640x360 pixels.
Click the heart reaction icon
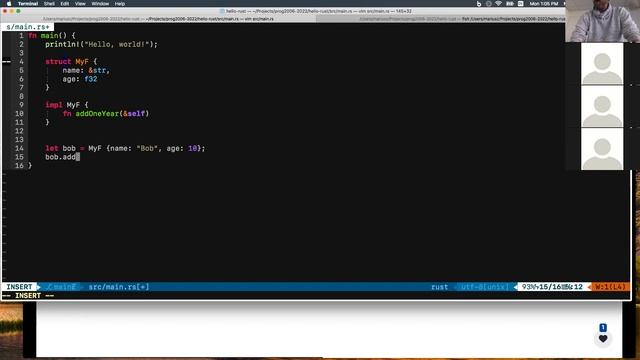click(x=603, y=338)
